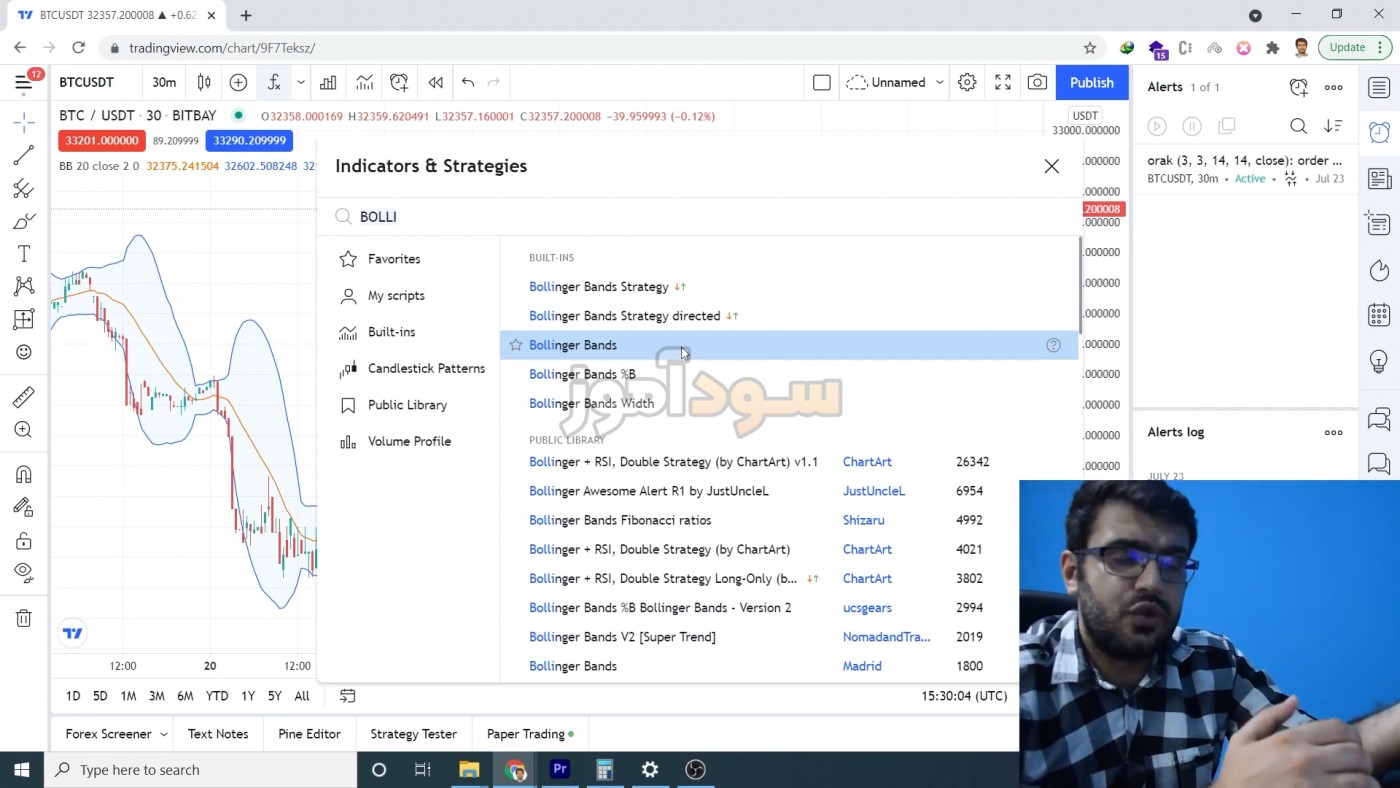Select the trend line drawing tool
This screenshot has width=1400, height=788.
24,155
